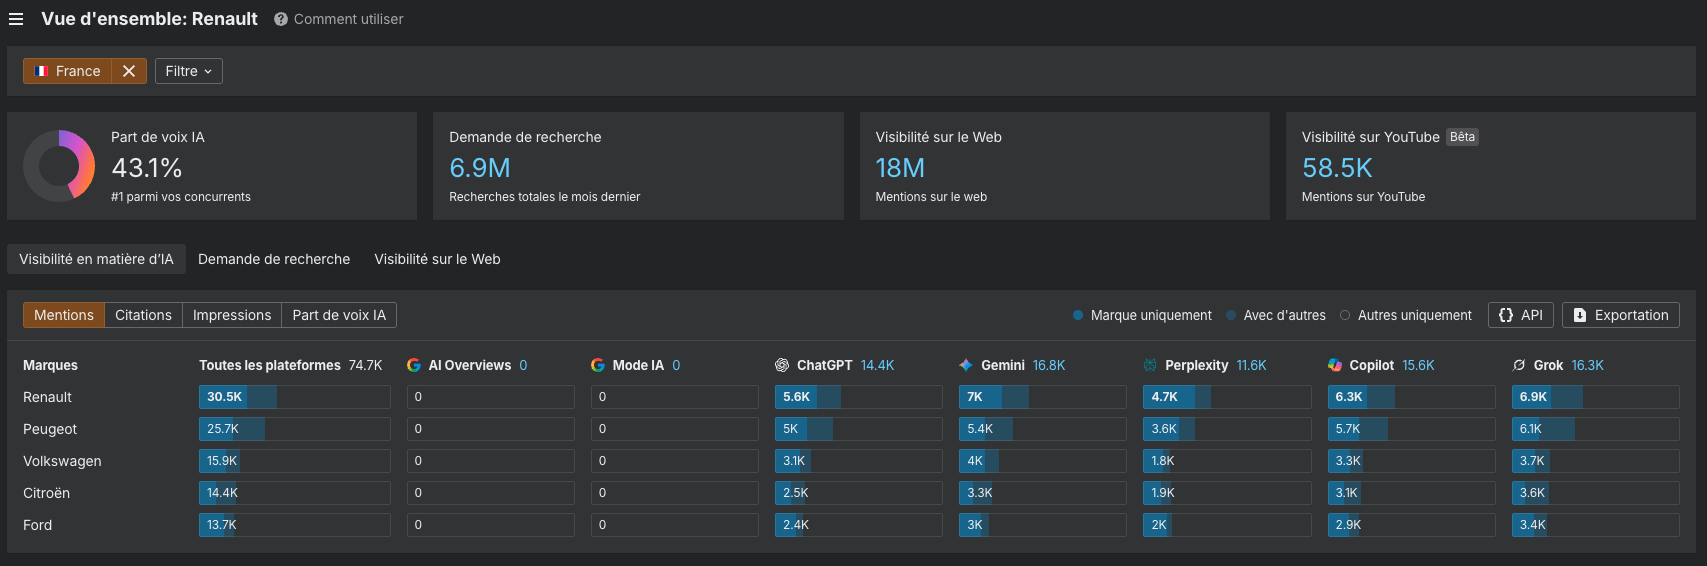Image resolution: width=1707 pixels, height=566 pixels.
Task: Click the Google Mode IA icon
Action: (598, 365)
